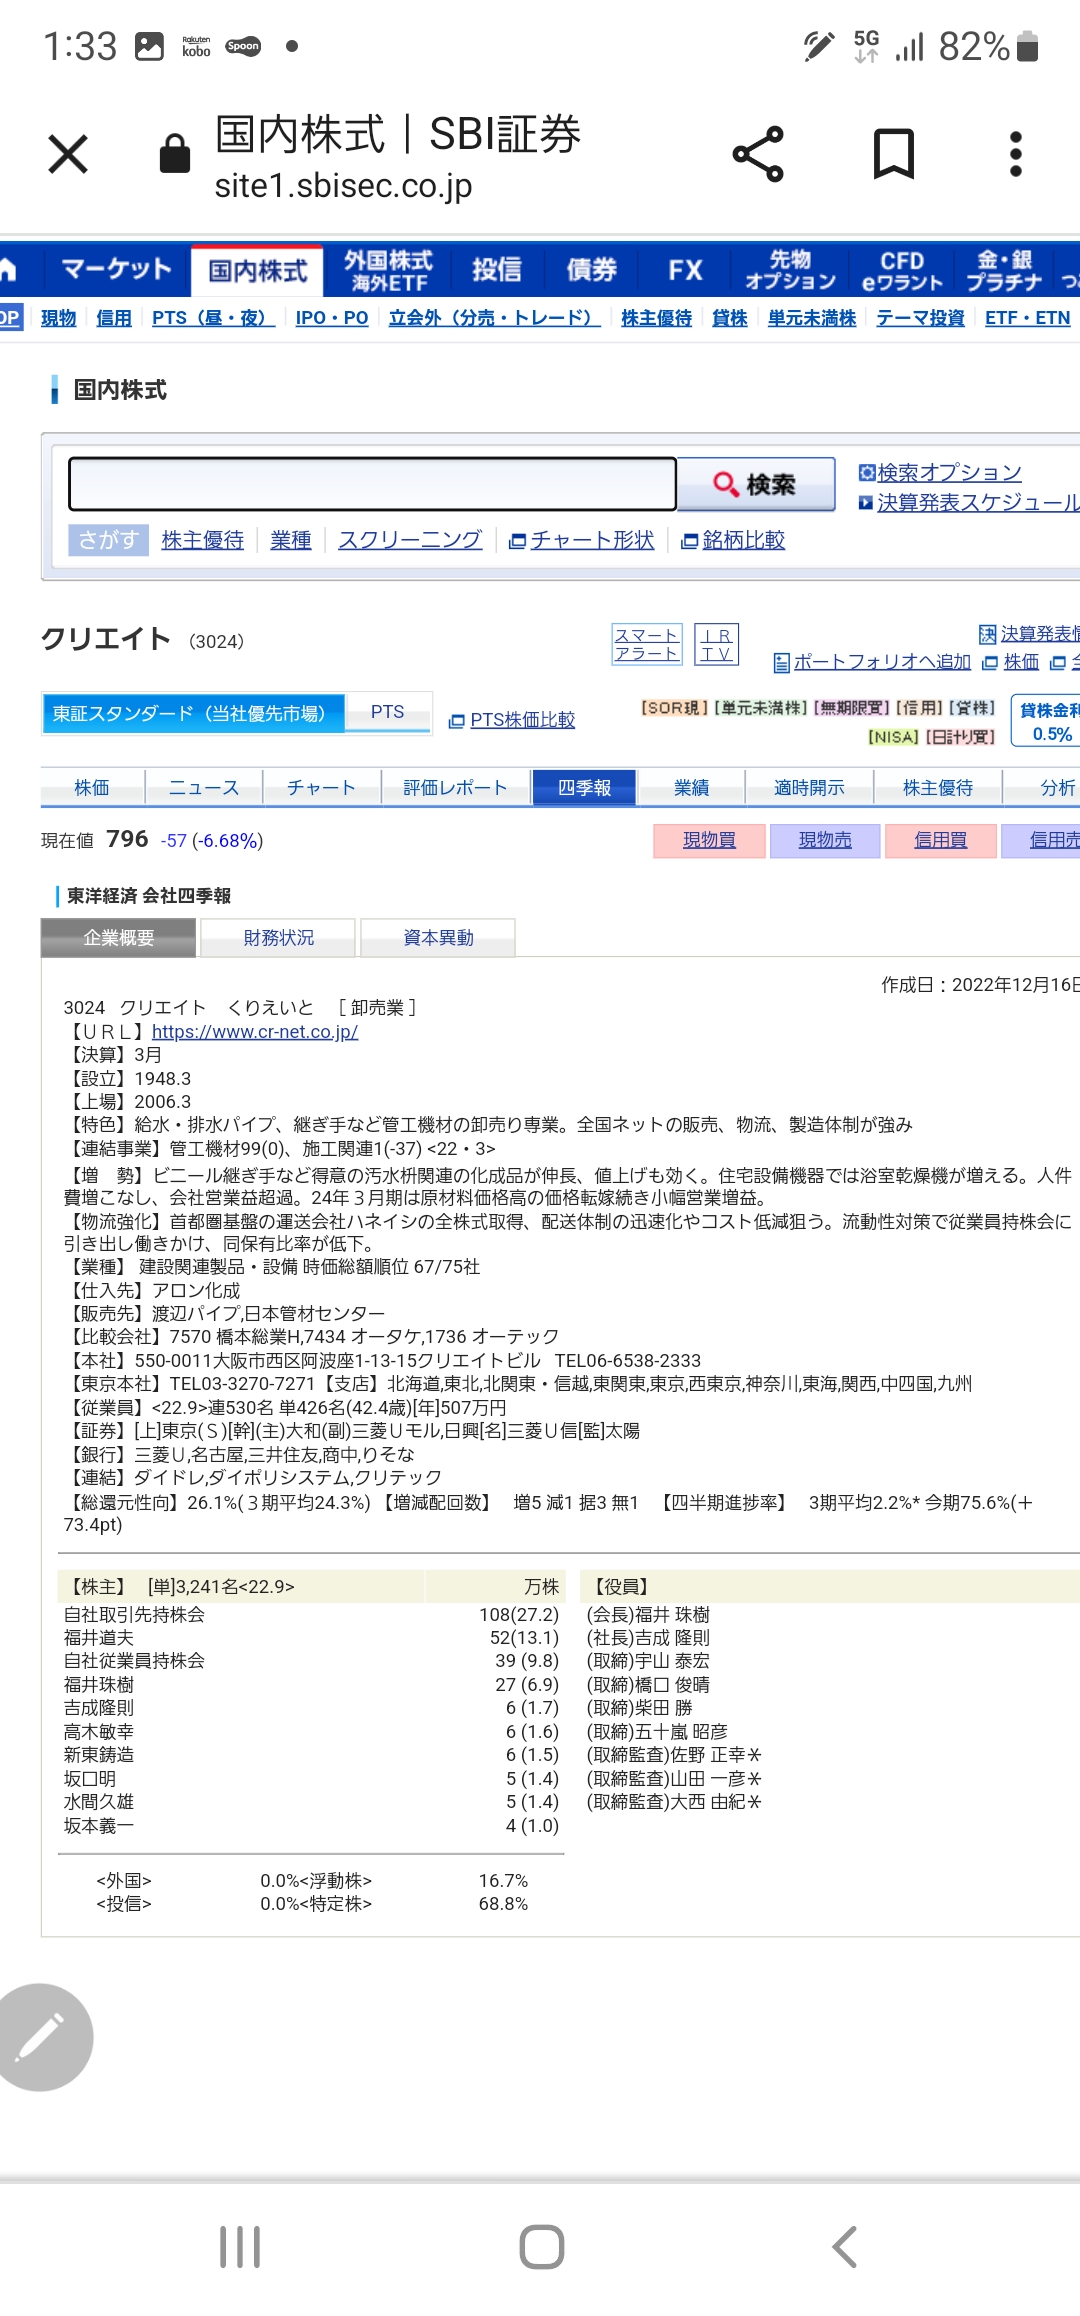This screenshot has width=1080, height=2316.
Task: Open IPO・PO link
Action: pos(332,318)
